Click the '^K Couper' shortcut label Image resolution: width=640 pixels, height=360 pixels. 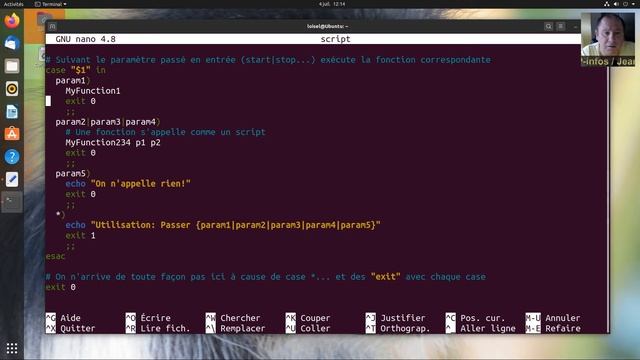pyautogui.click(x=308, y=318)
